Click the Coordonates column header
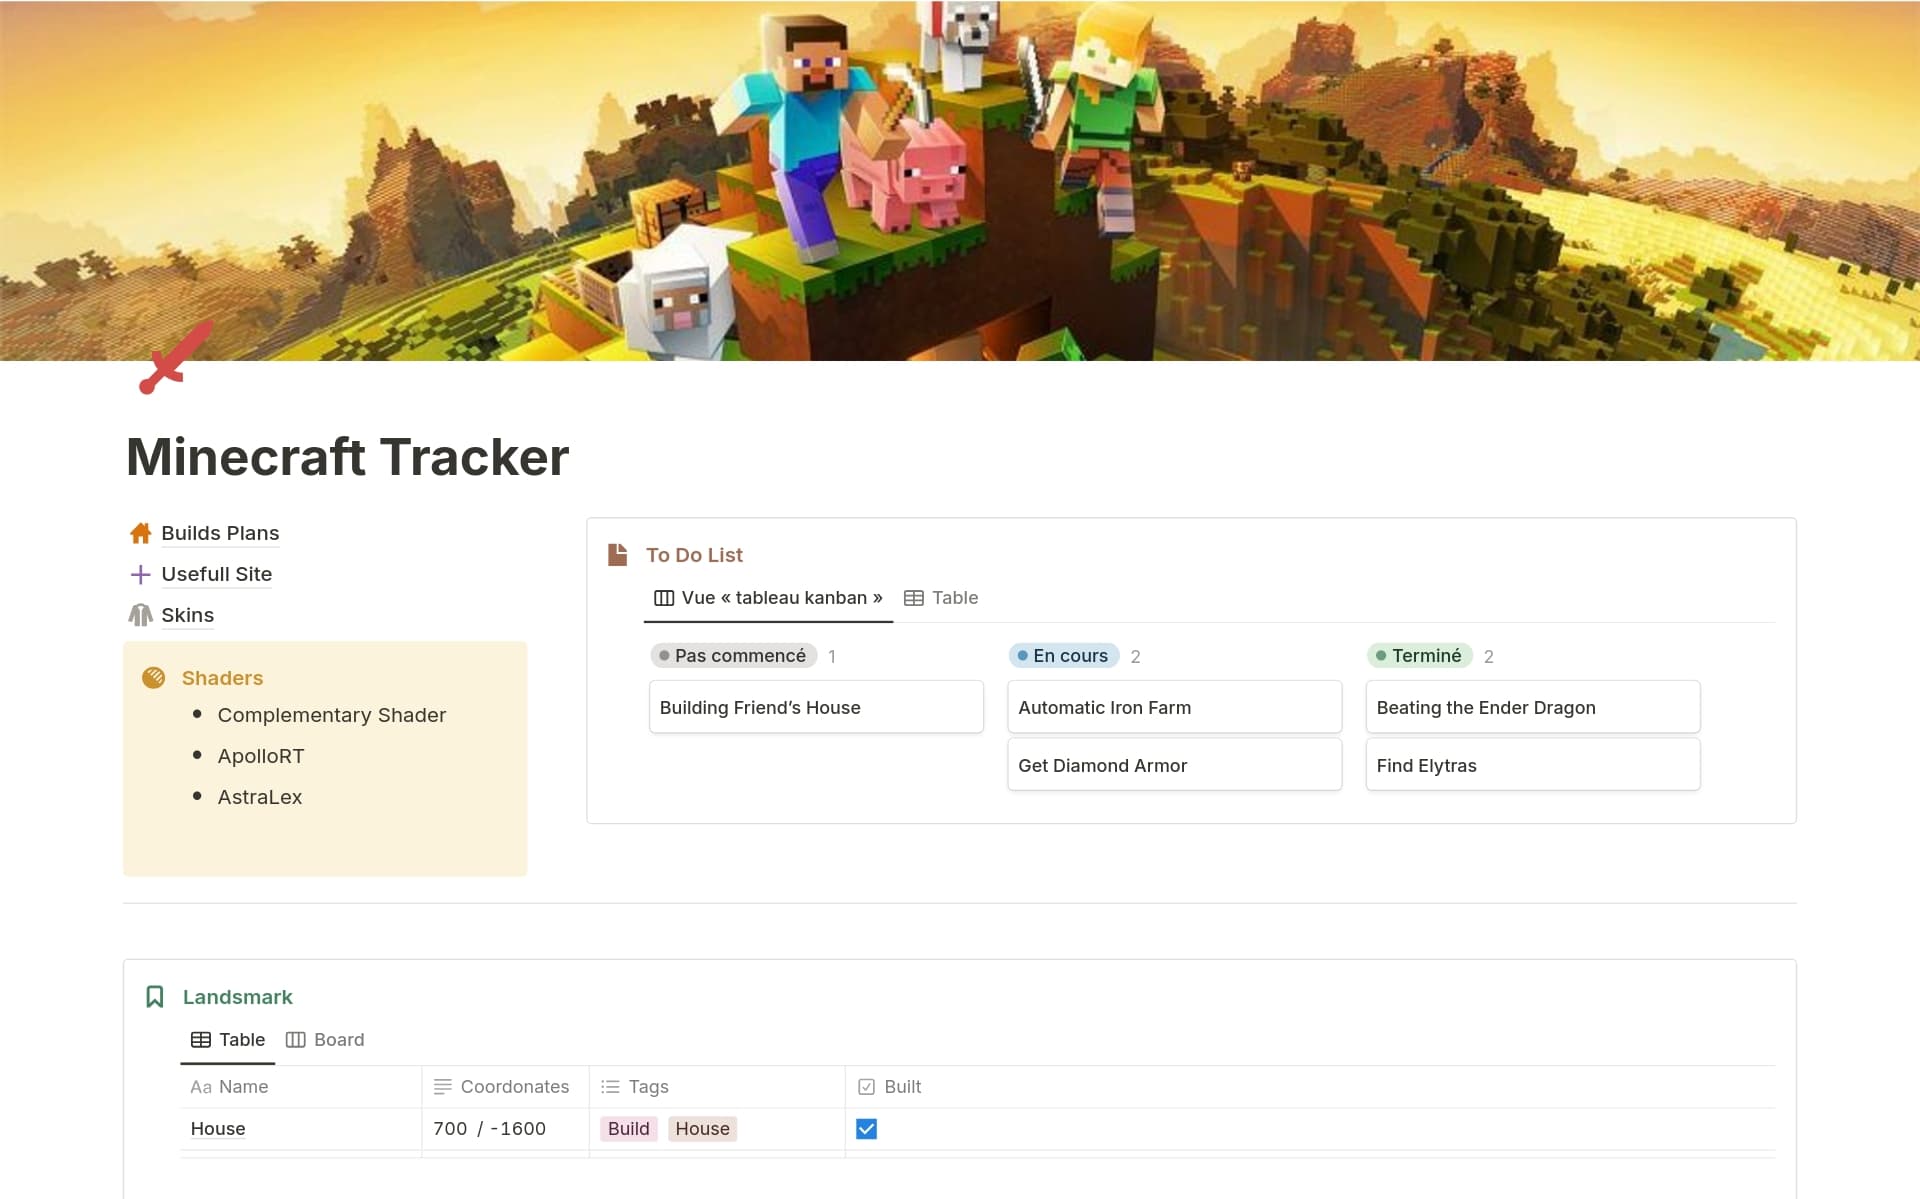This screenshot has height=1199, width=1920. point(506,1087)
